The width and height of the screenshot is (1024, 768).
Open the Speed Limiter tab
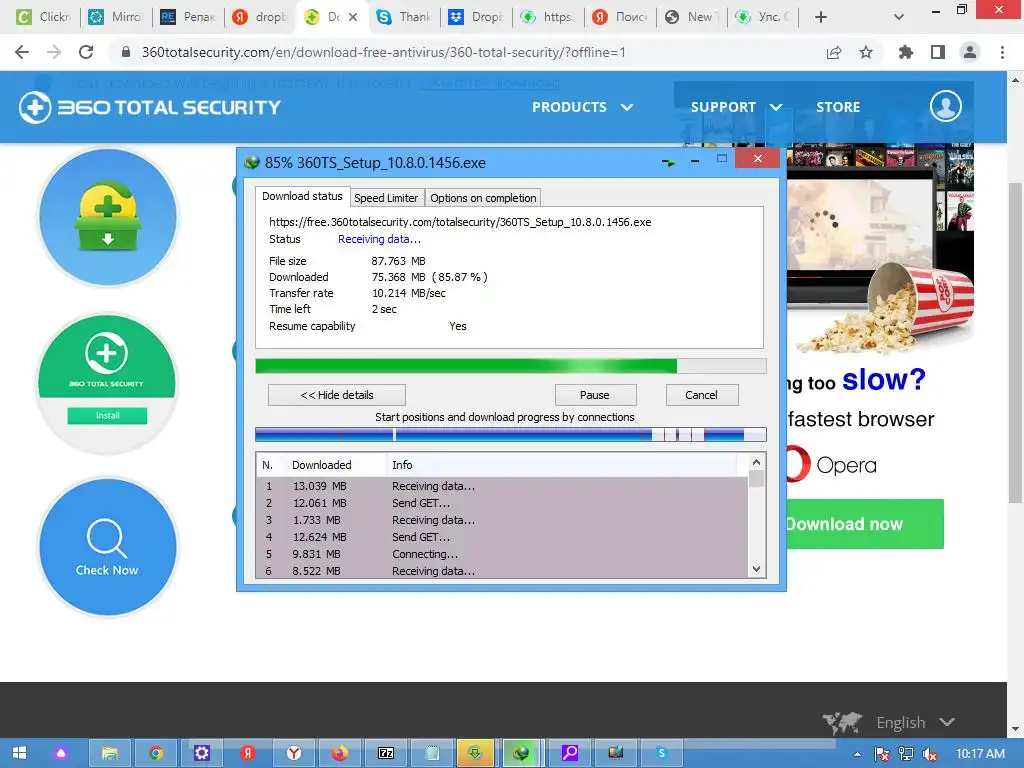(386, 198)
